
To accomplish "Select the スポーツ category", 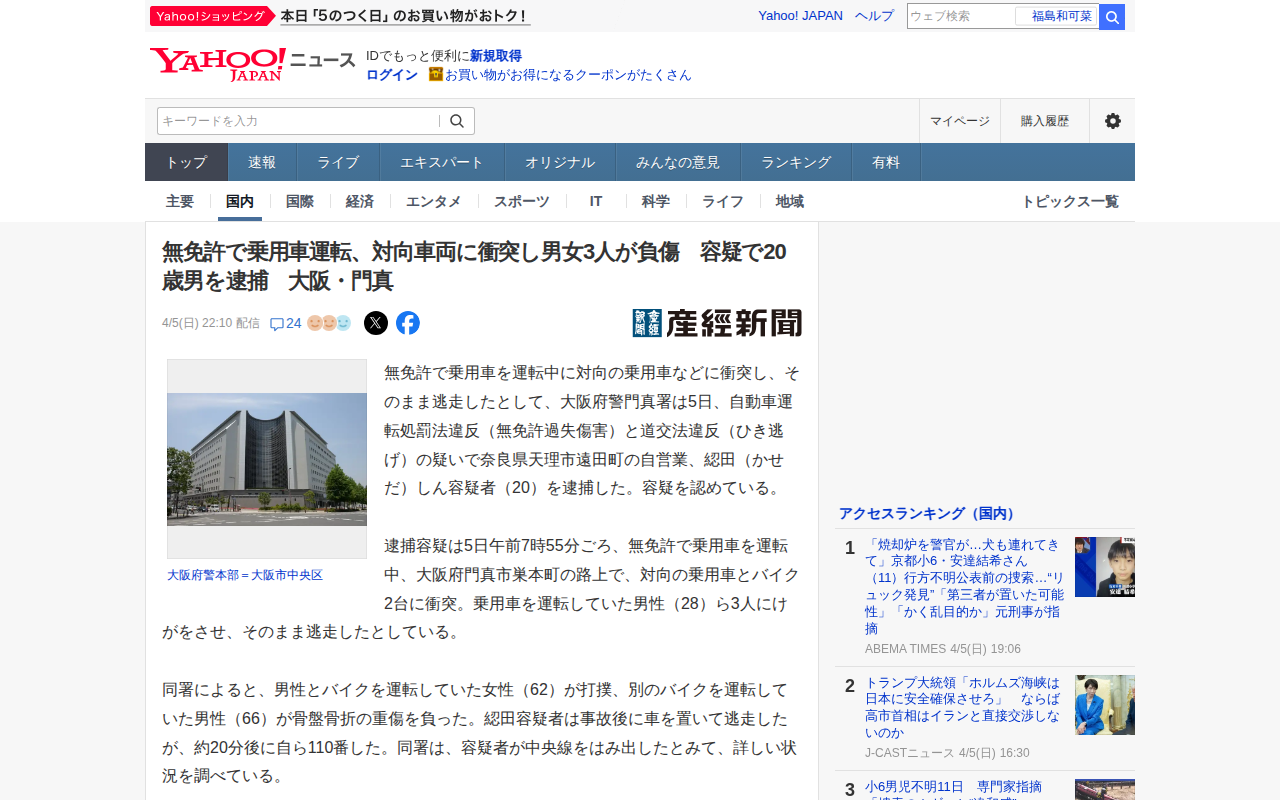I will (522, 201).
